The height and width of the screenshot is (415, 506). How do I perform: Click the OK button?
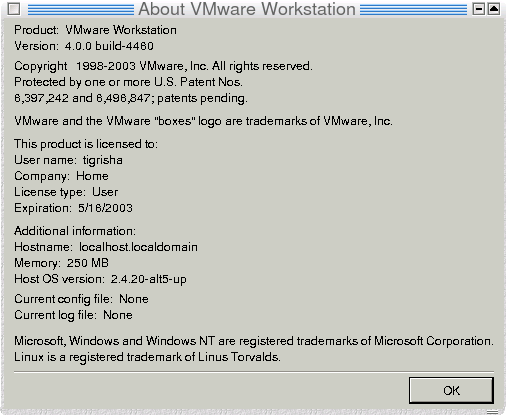pyautogui.click(x=451, y=390)
